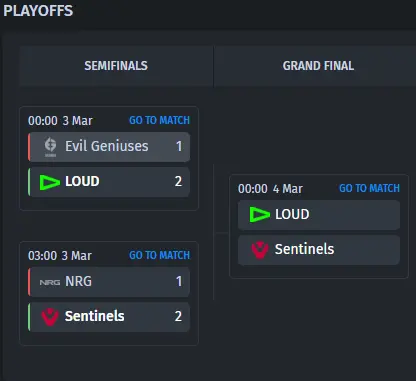416x381 pixels.
Task: Click the NRG team logo
Action: pos(50,282)
